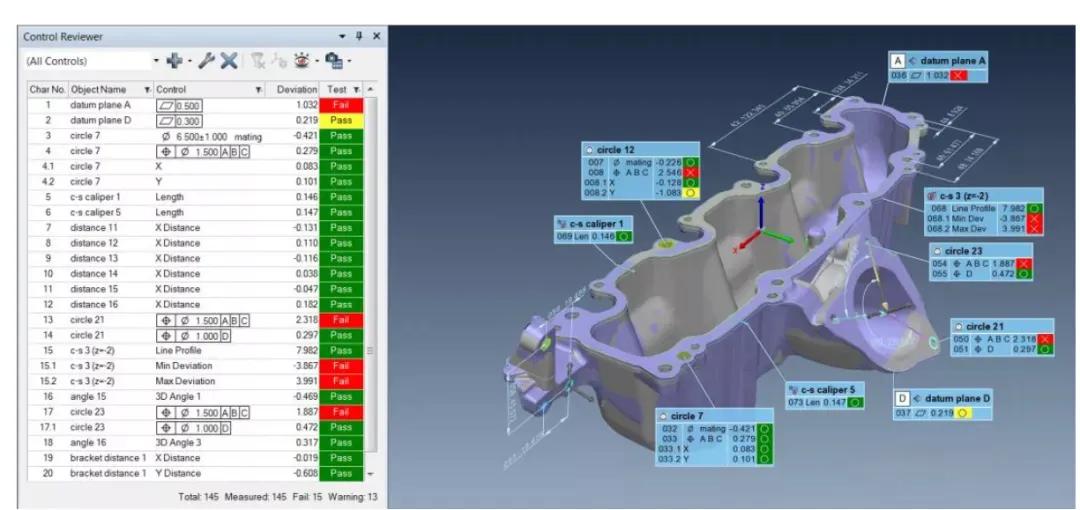This screenshot has width=1080, height=510.
Task: Expand the camera snapshot dropdown arrow
Action: tap(349, 61)
